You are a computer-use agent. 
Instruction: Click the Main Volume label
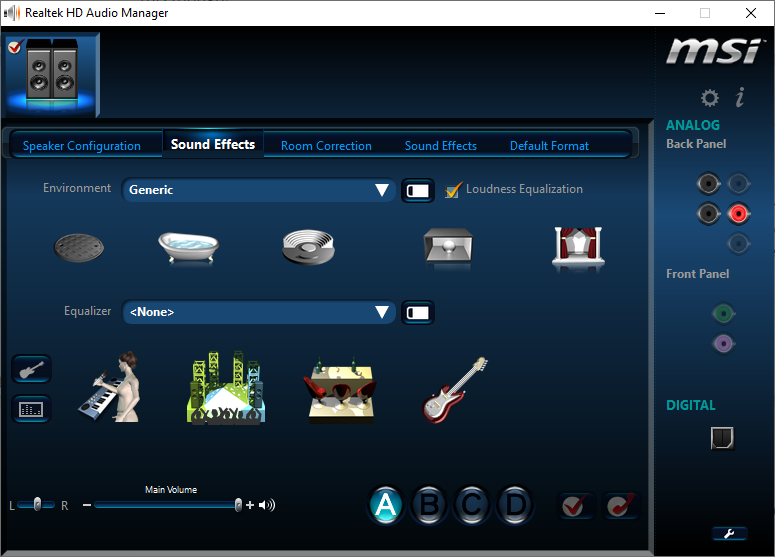click(171, 490)
